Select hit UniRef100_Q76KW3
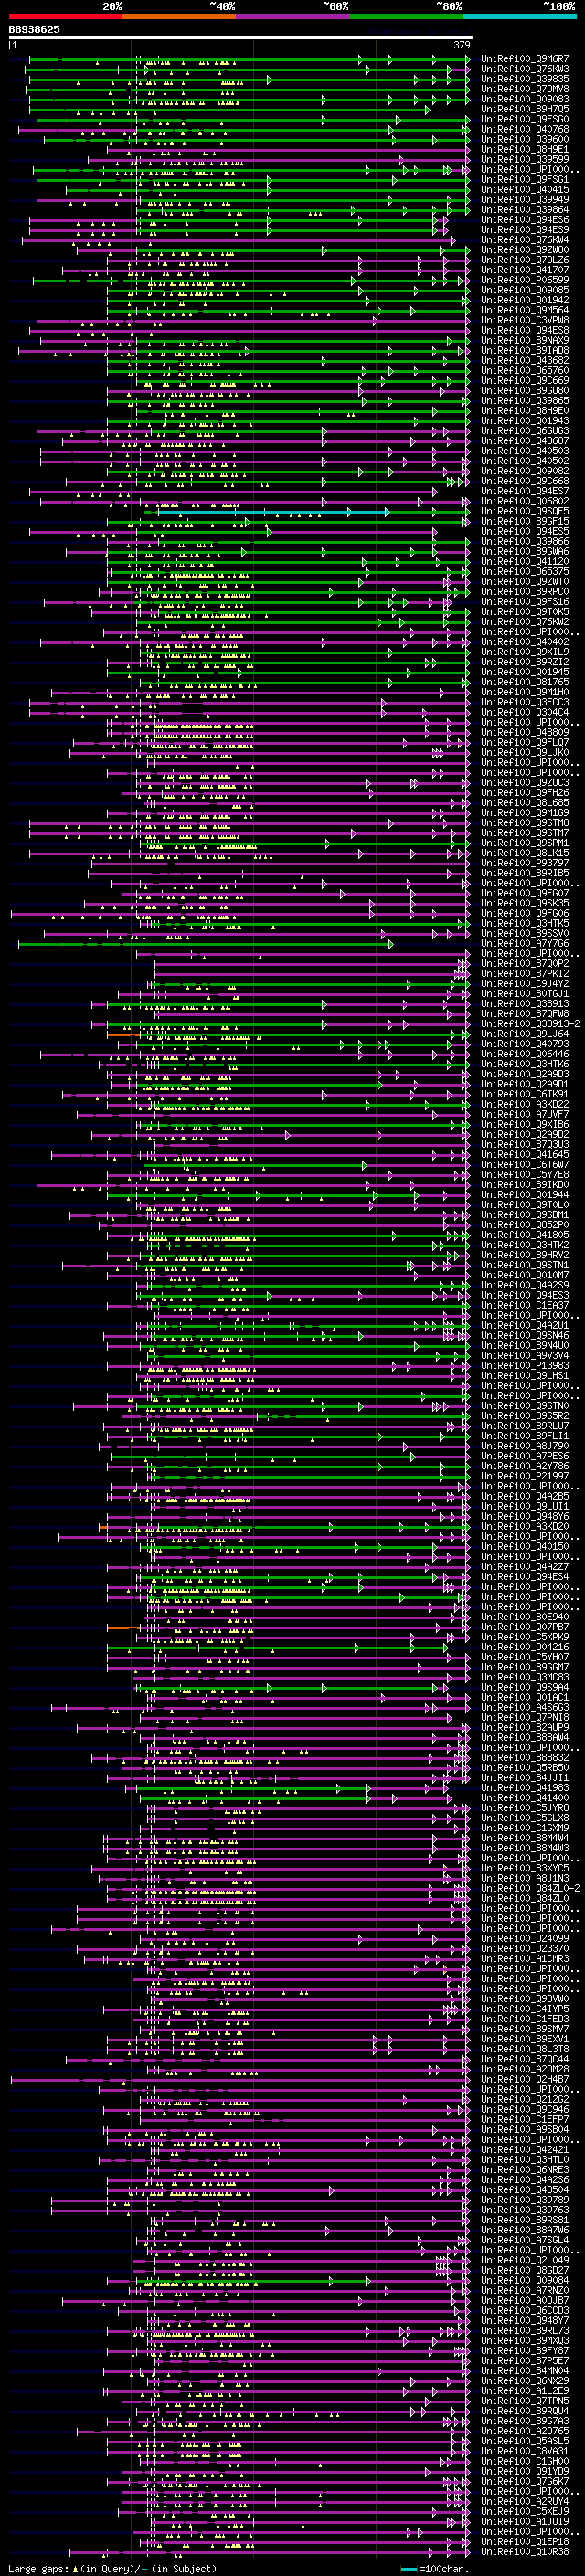Screen dimensions: 585x2576 point(525,69)
